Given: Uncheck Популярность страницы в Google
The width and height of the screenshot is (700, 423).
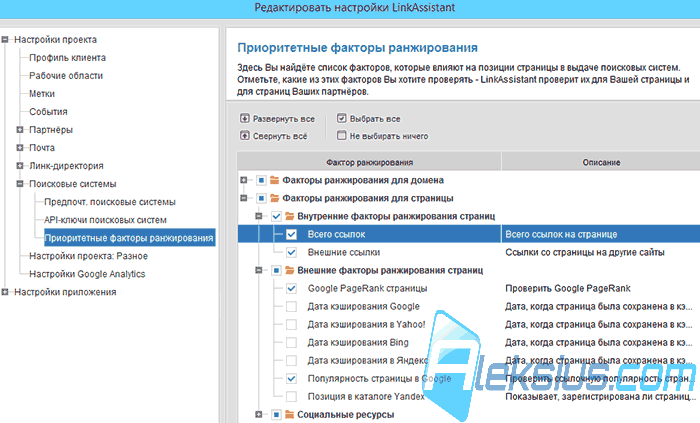Looking at the screenshot, I should (x=291, y=378).
